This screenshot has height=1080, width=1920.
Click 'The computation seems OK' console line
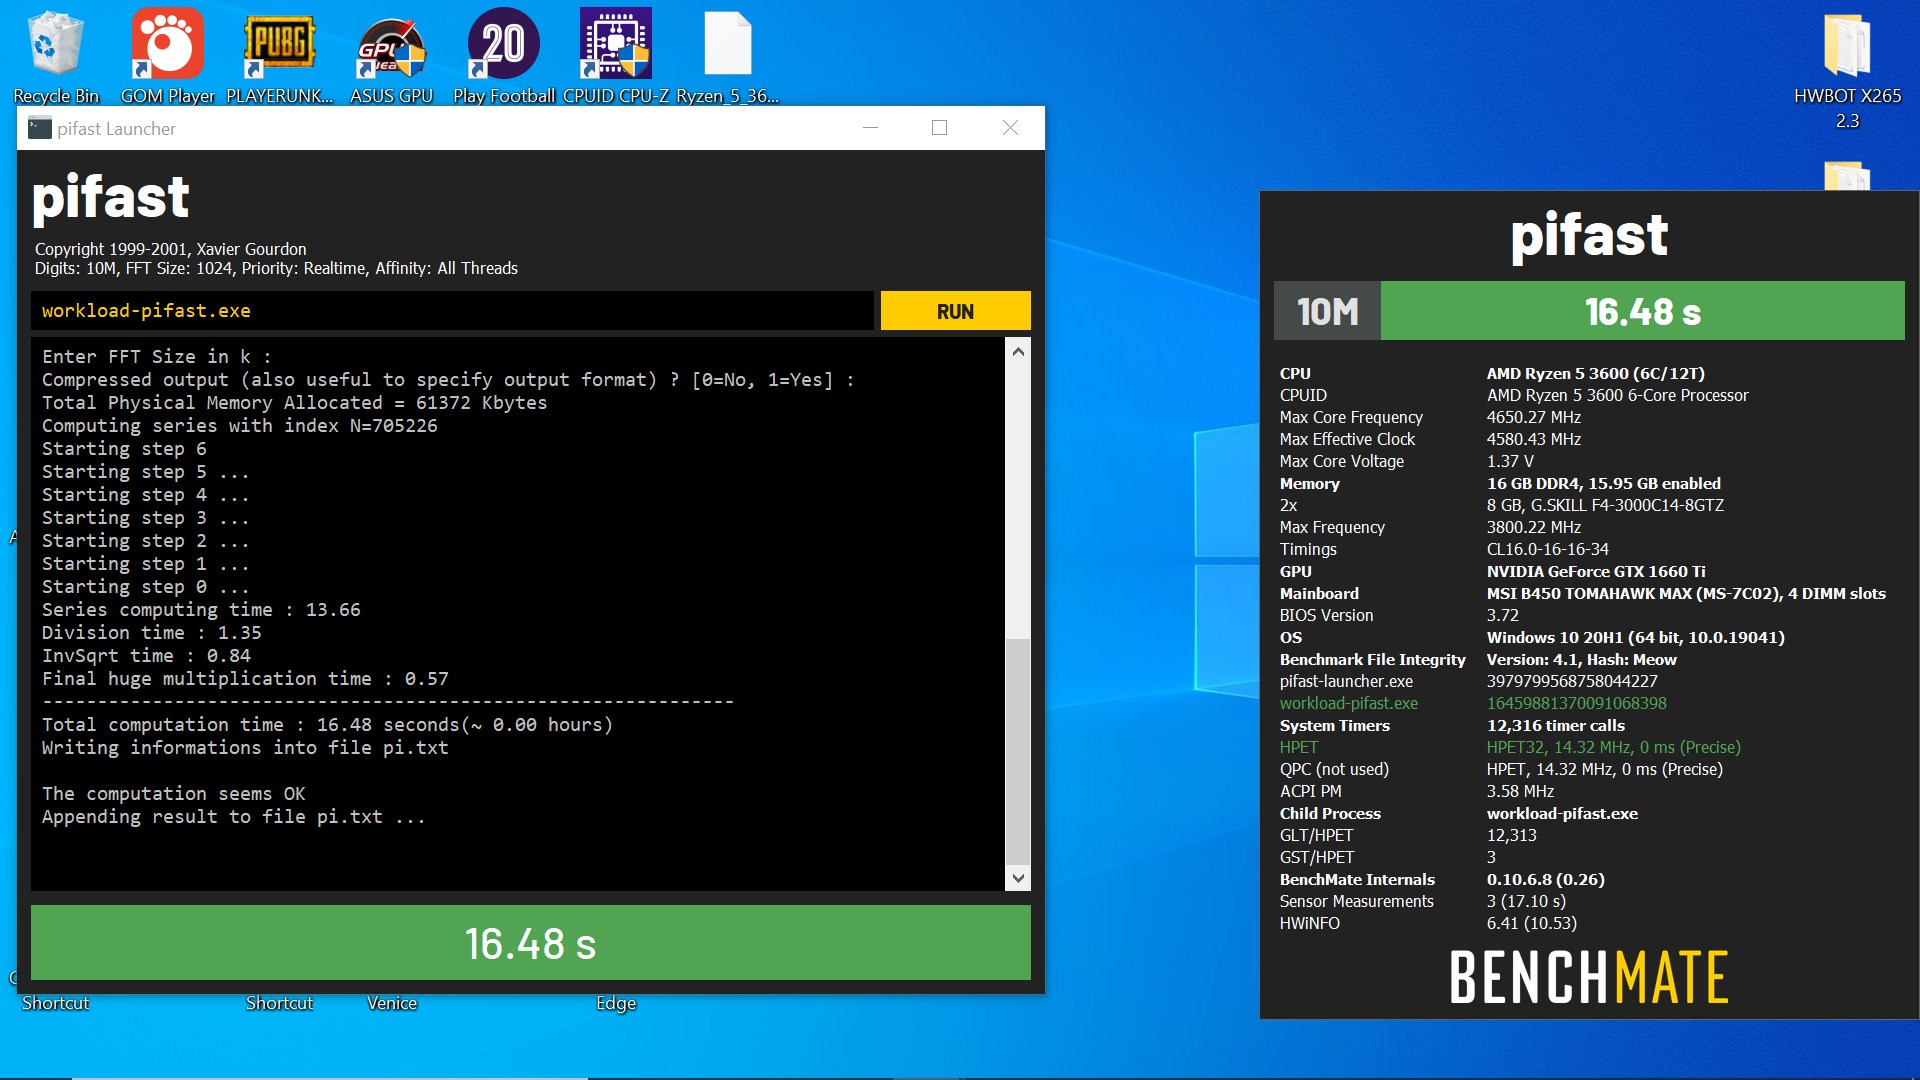point(174,793)
